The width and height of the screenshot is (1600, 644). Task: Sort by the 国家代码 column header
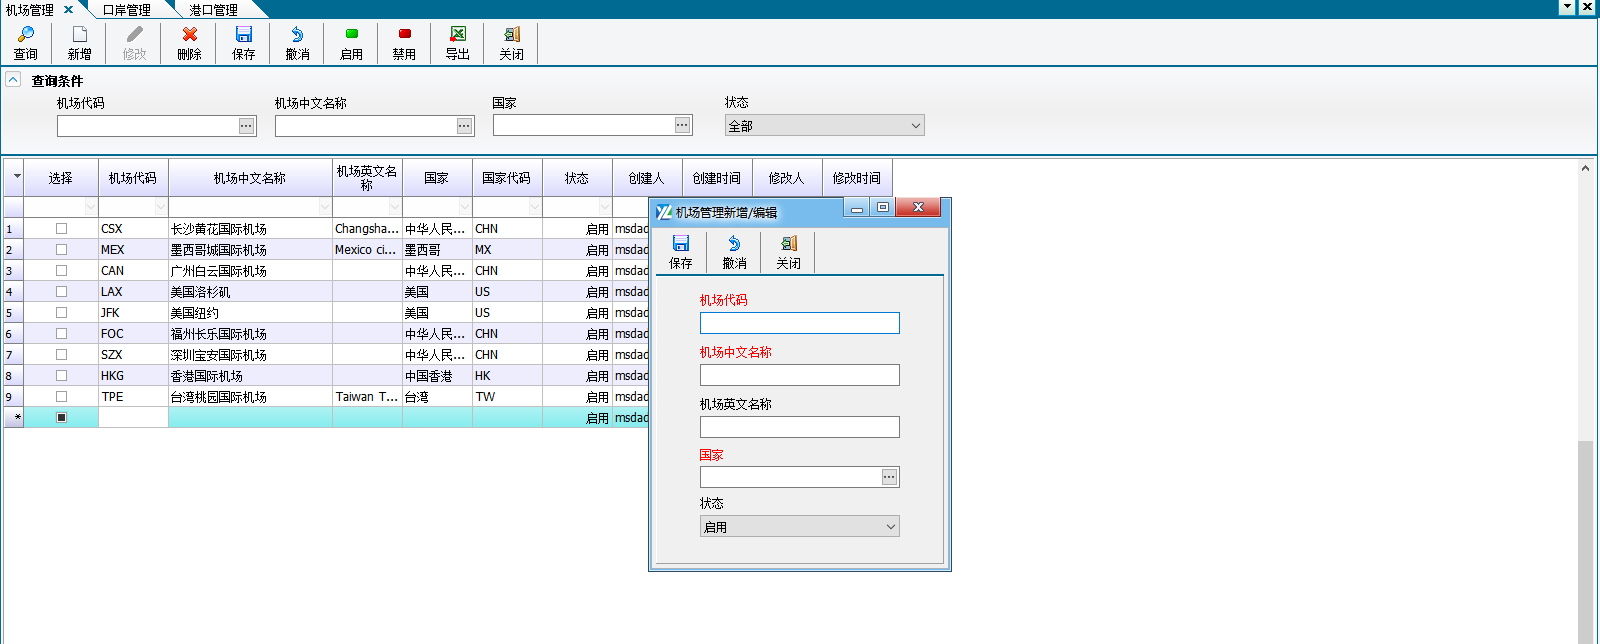click(x=507, y=178)
